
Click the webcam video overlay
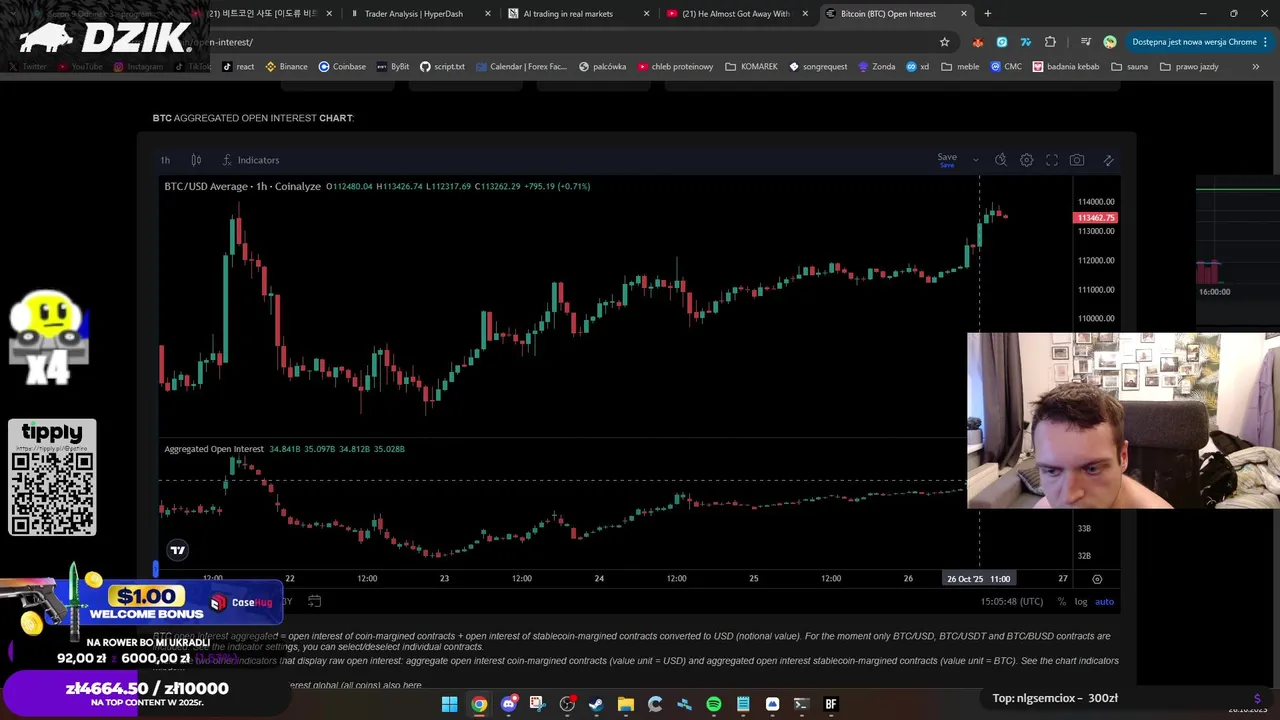click(1123, 421)
